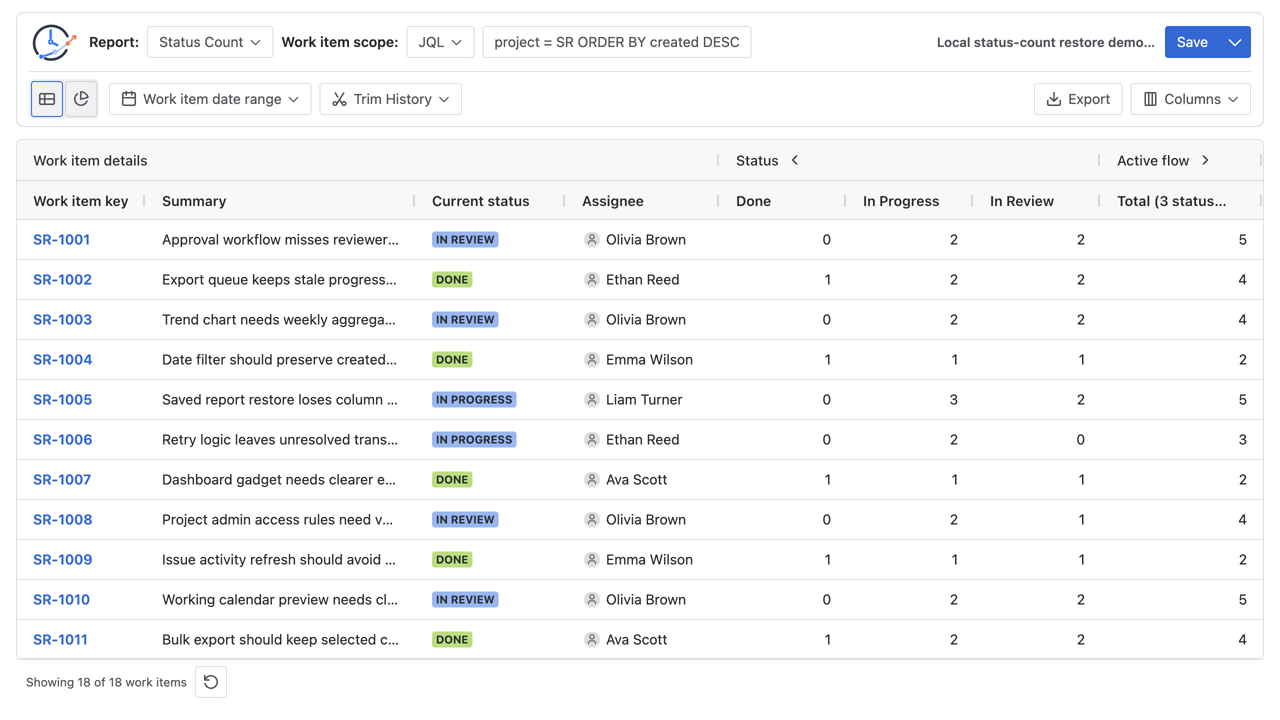This screenshot has height=720, width=1280.
Task: Click assignee avatar icon in SR-1001 row
Action: point(592,239)
